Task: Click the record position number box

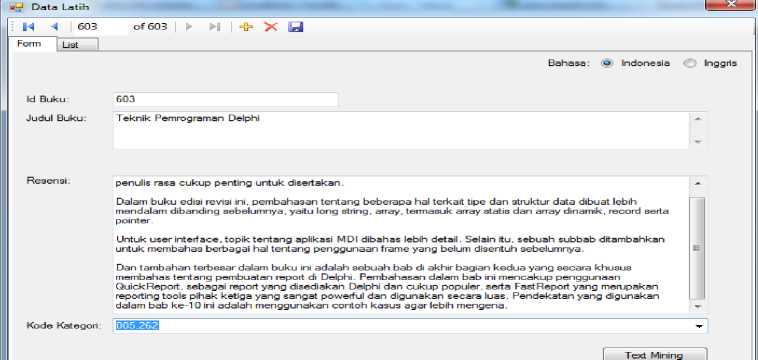Action: 101,27
